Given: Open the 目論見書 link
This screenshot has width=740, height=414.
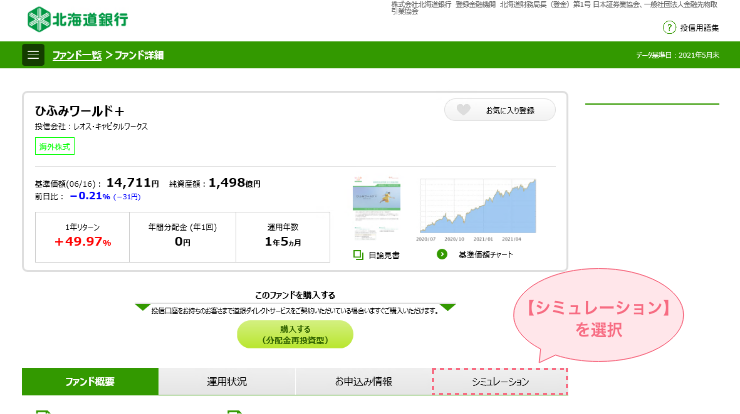Looking at the screenshot, I should pyautogui.click(x=384, y=255).
